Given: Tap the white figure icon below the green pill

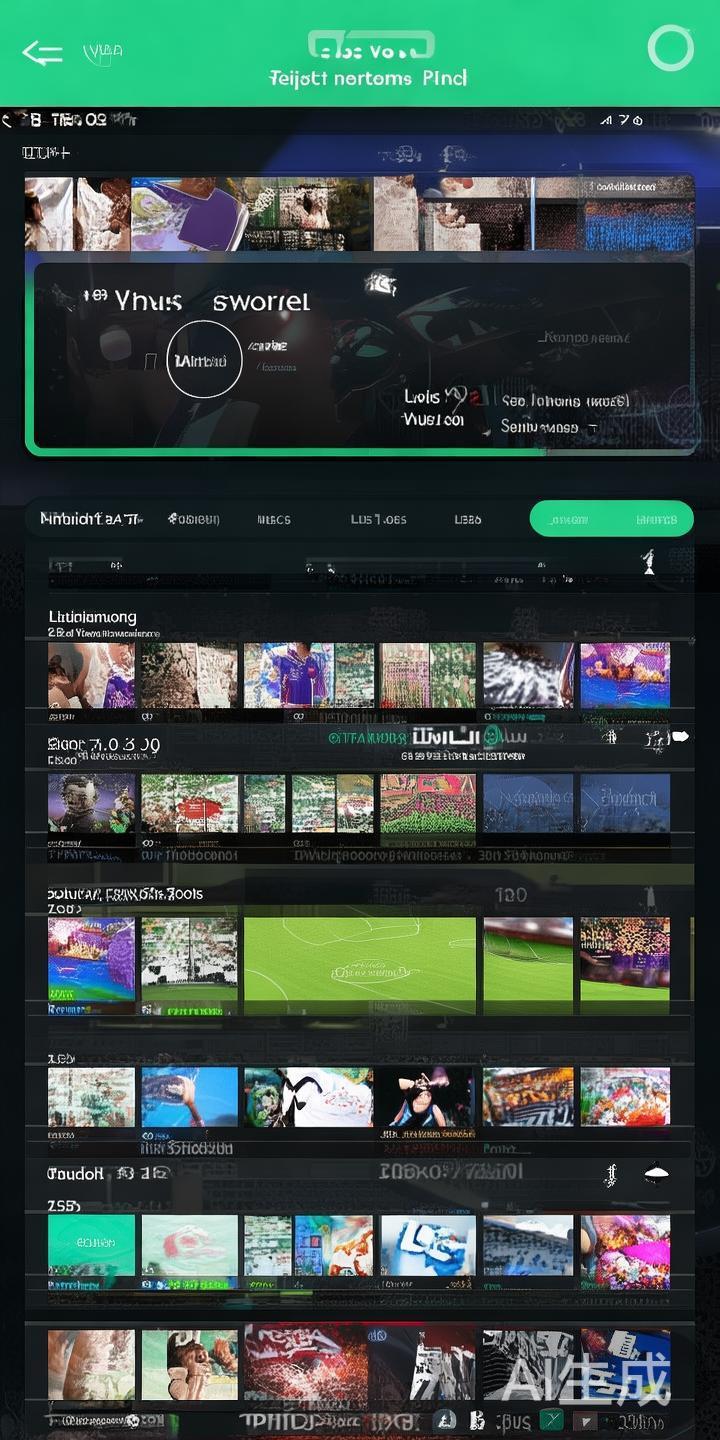Looking at the screenshot, I should tap(648, 562).
